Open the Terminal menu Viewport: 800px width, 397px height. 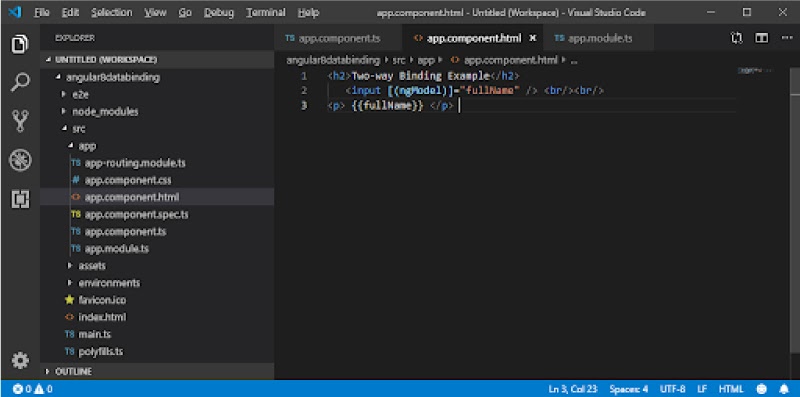[x=265, y=13]
